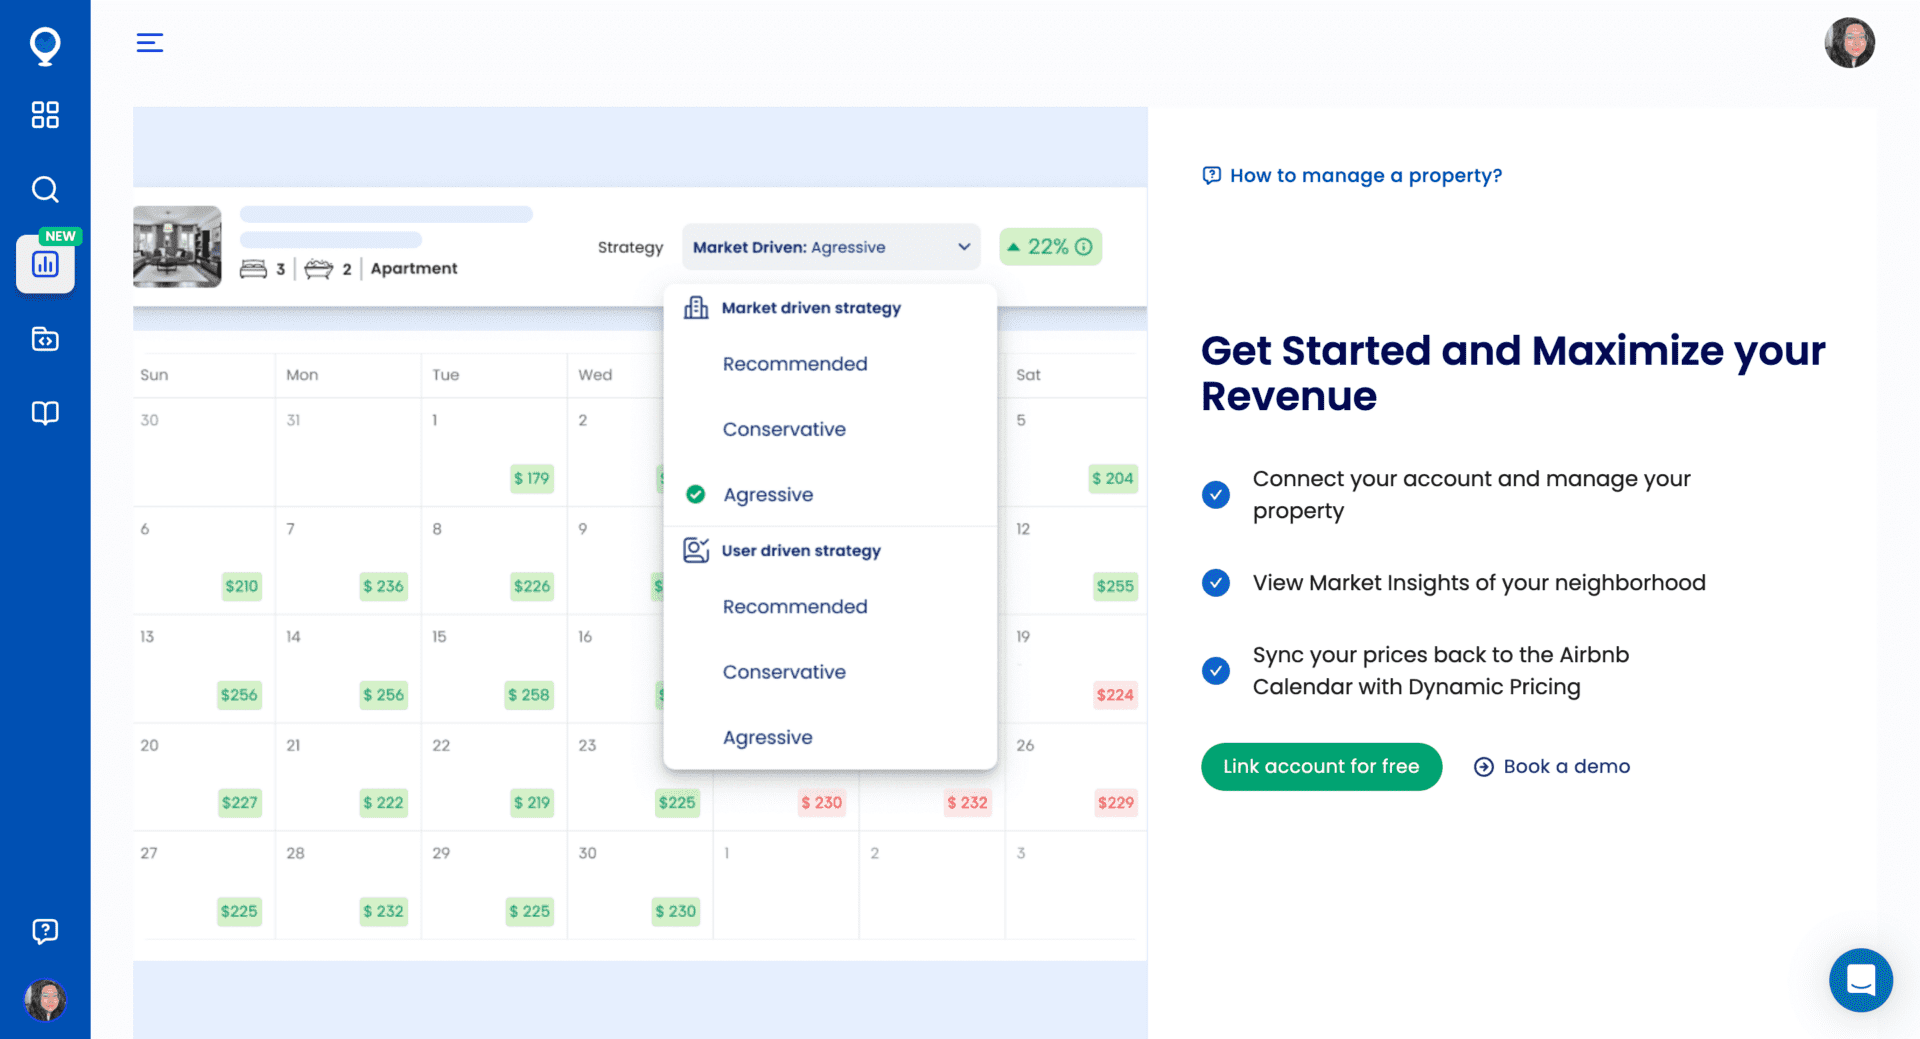Toggle the hamburger menu icon

click(x=150, y=43)
